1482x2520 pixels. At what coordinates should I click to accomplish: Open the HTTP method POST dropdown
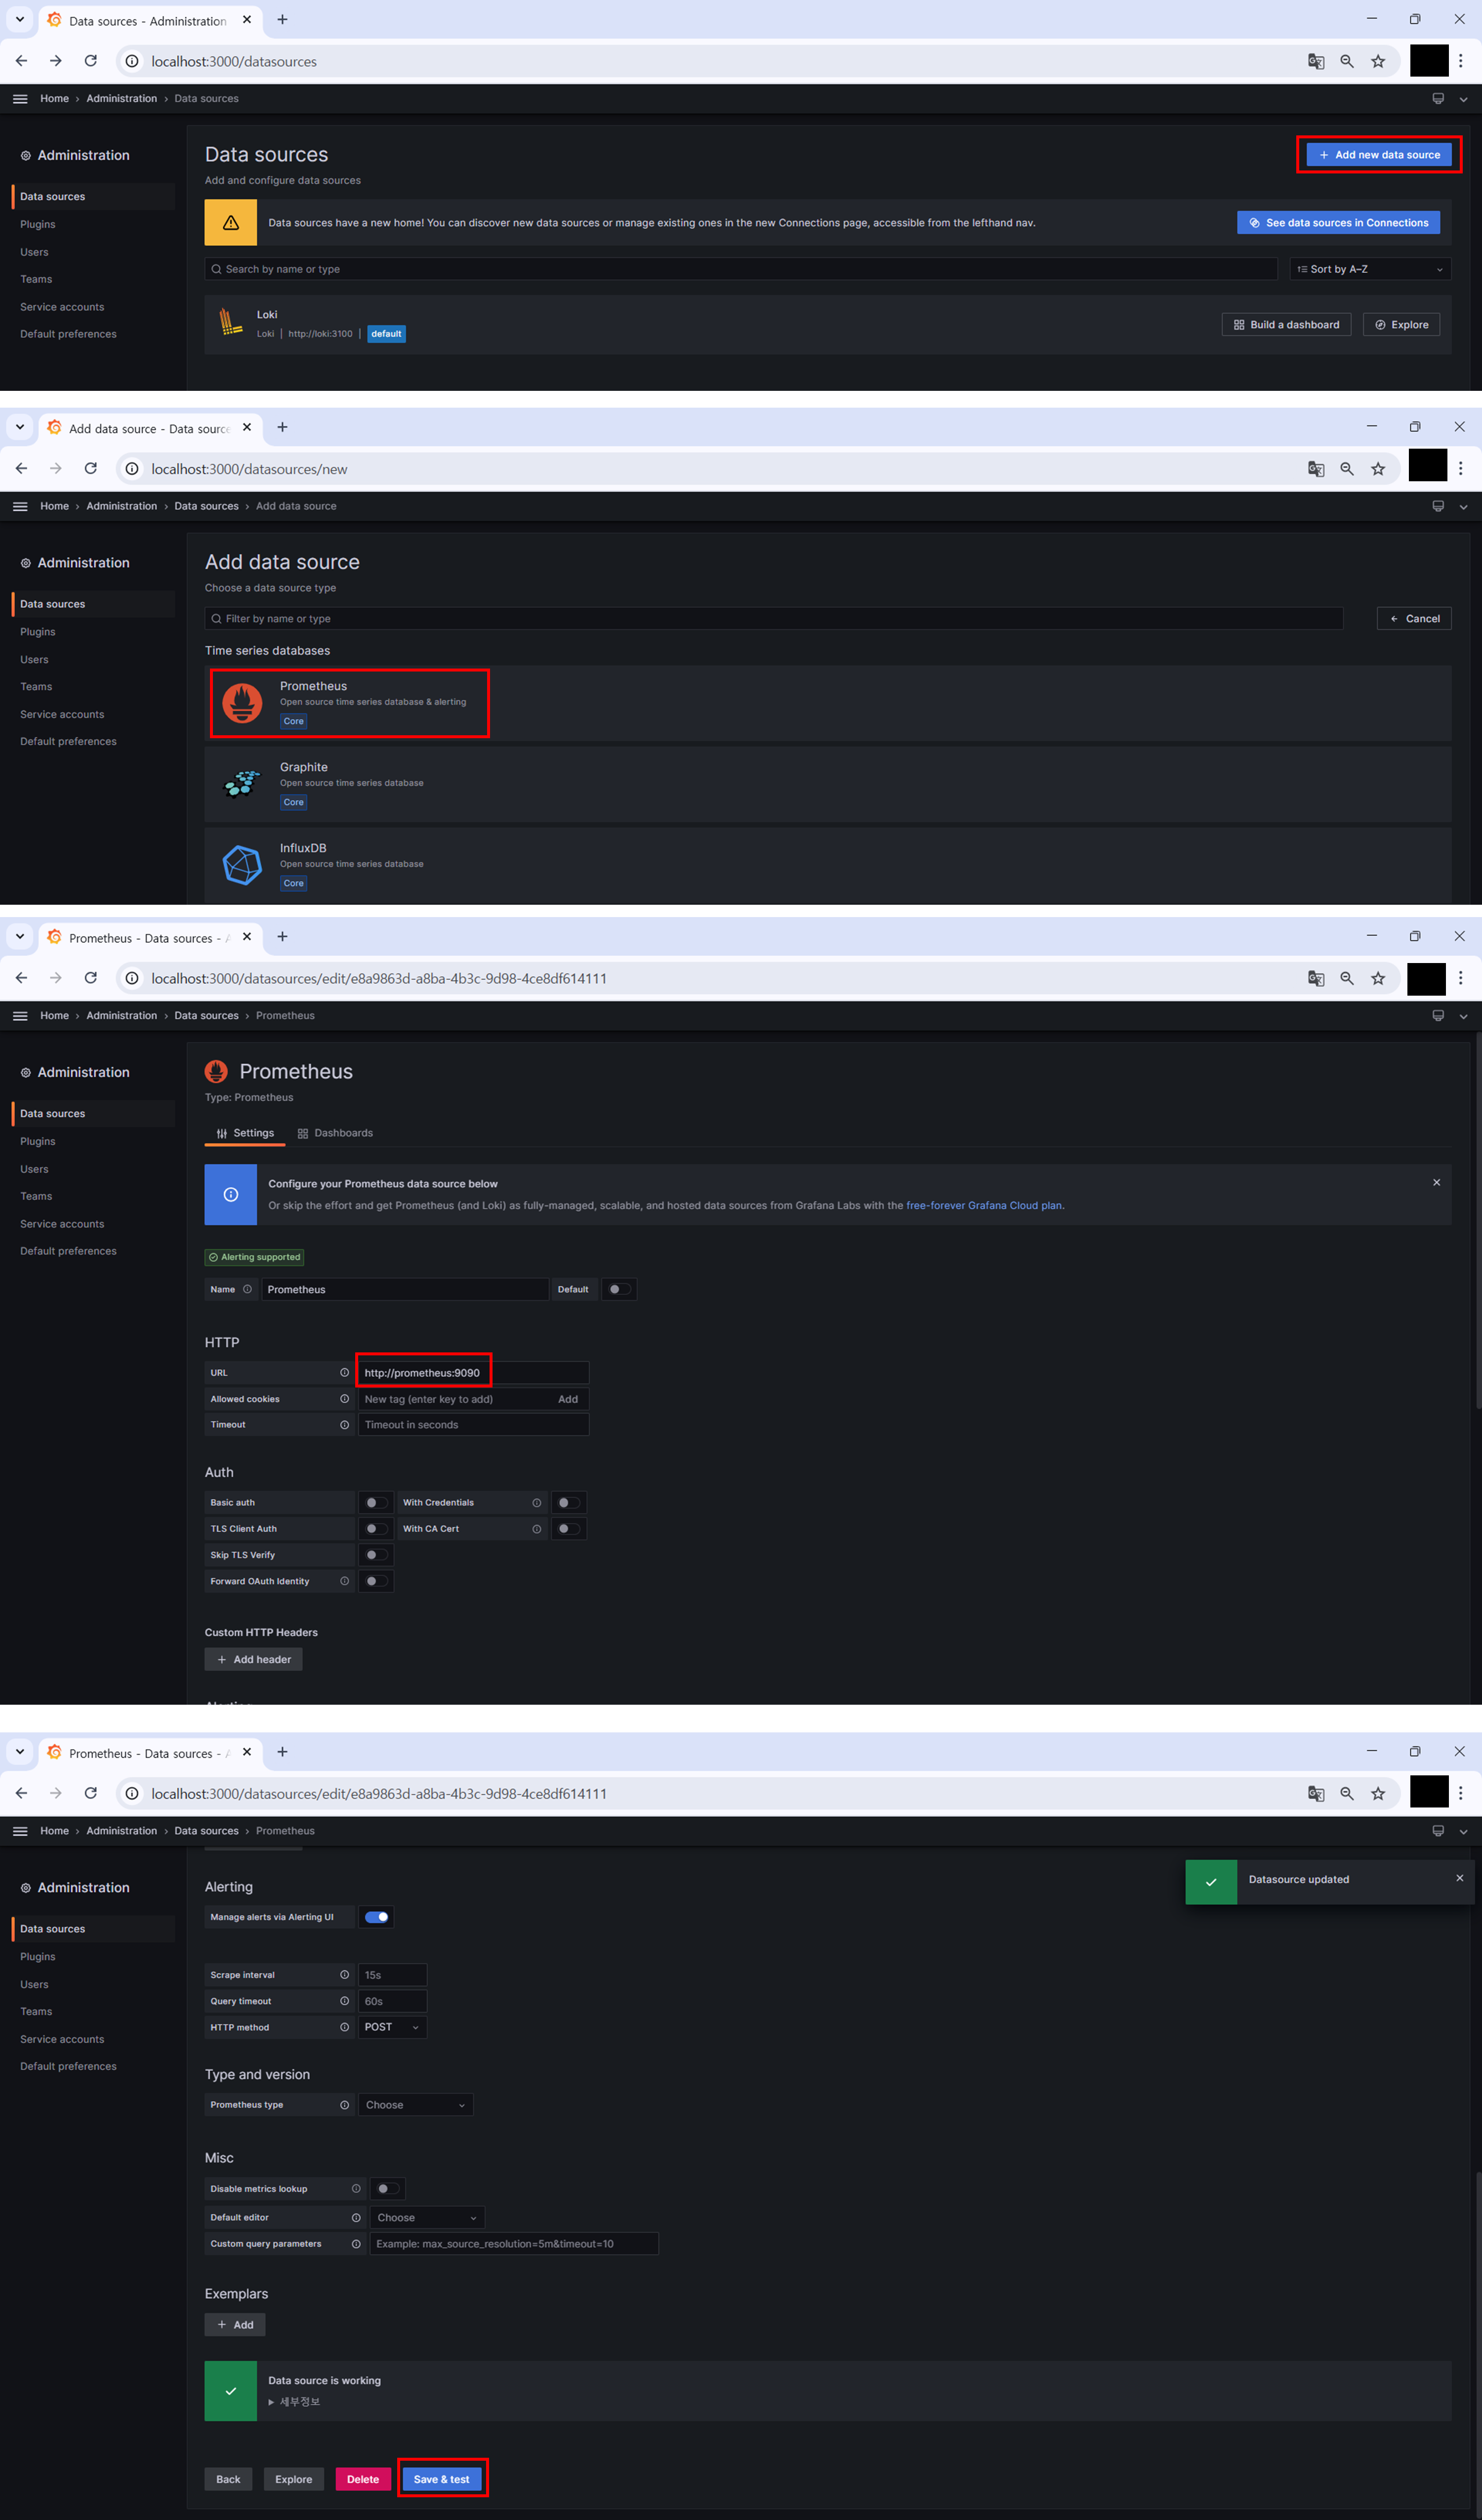pyautogui.click(x=392, y=2027)
